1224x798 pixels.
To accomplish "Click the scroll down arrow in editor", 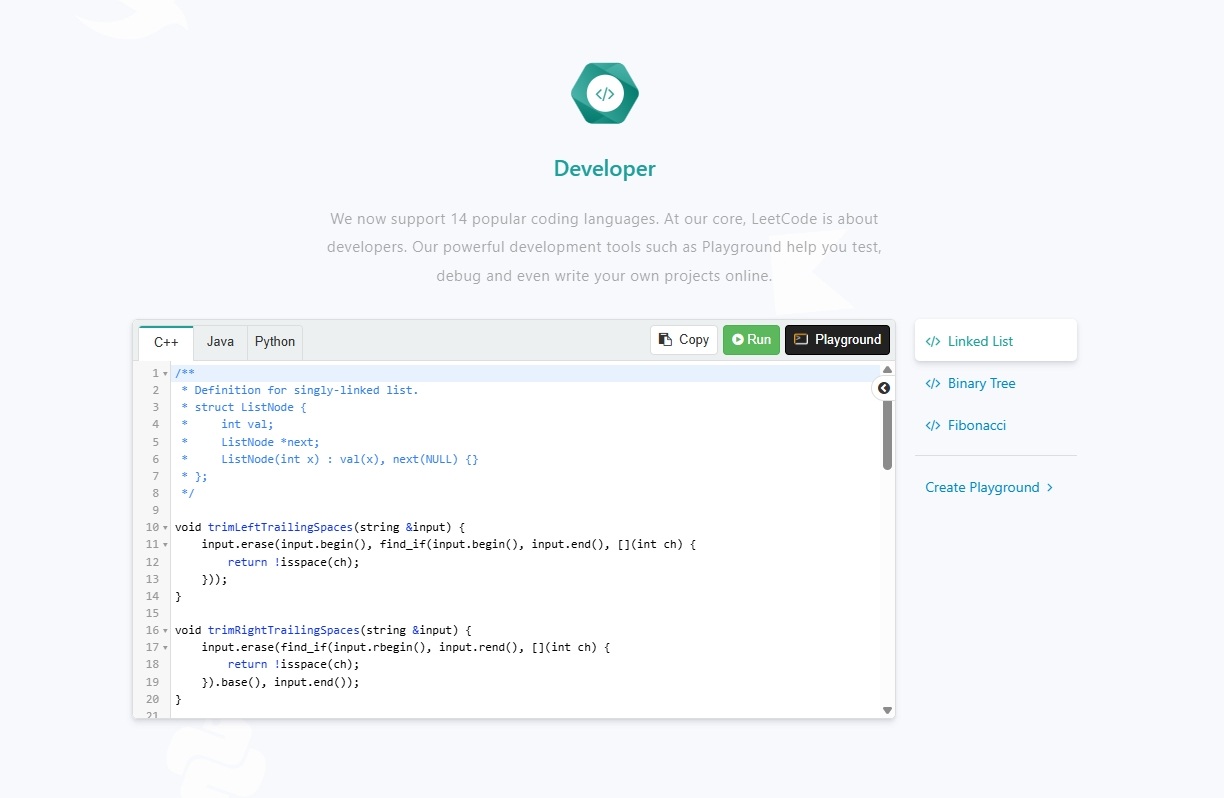I will (887, 710).
